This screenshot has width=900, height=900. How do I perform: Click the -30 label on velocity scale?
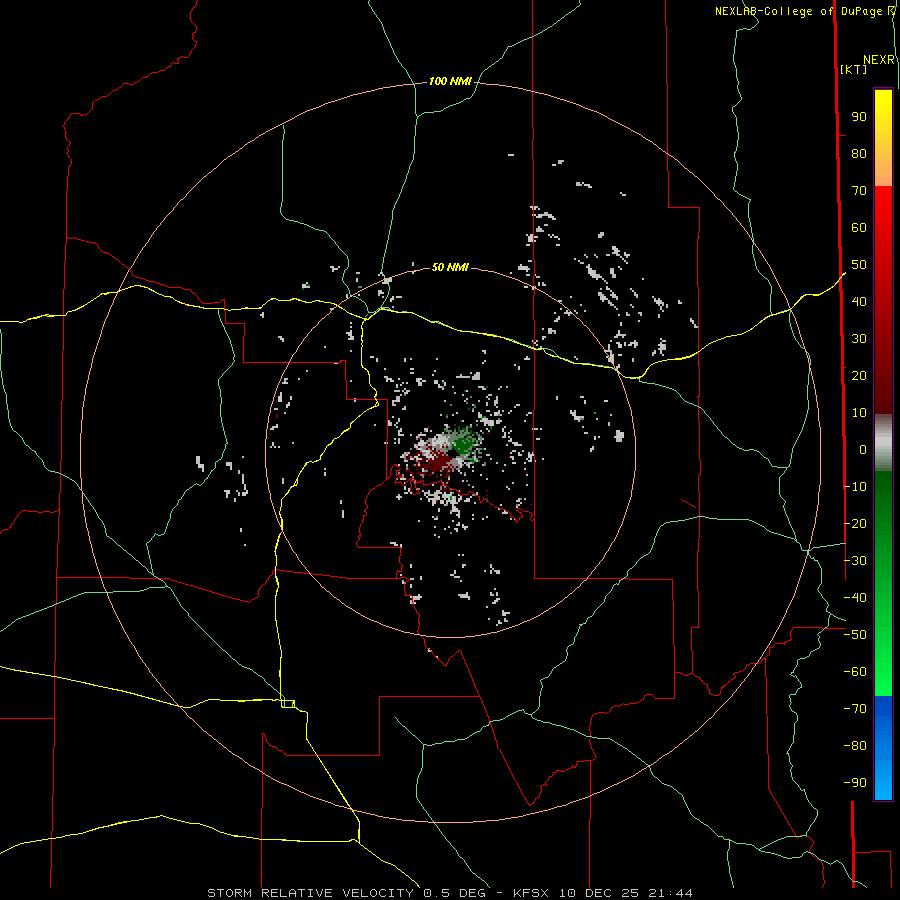tap(855, 561)
